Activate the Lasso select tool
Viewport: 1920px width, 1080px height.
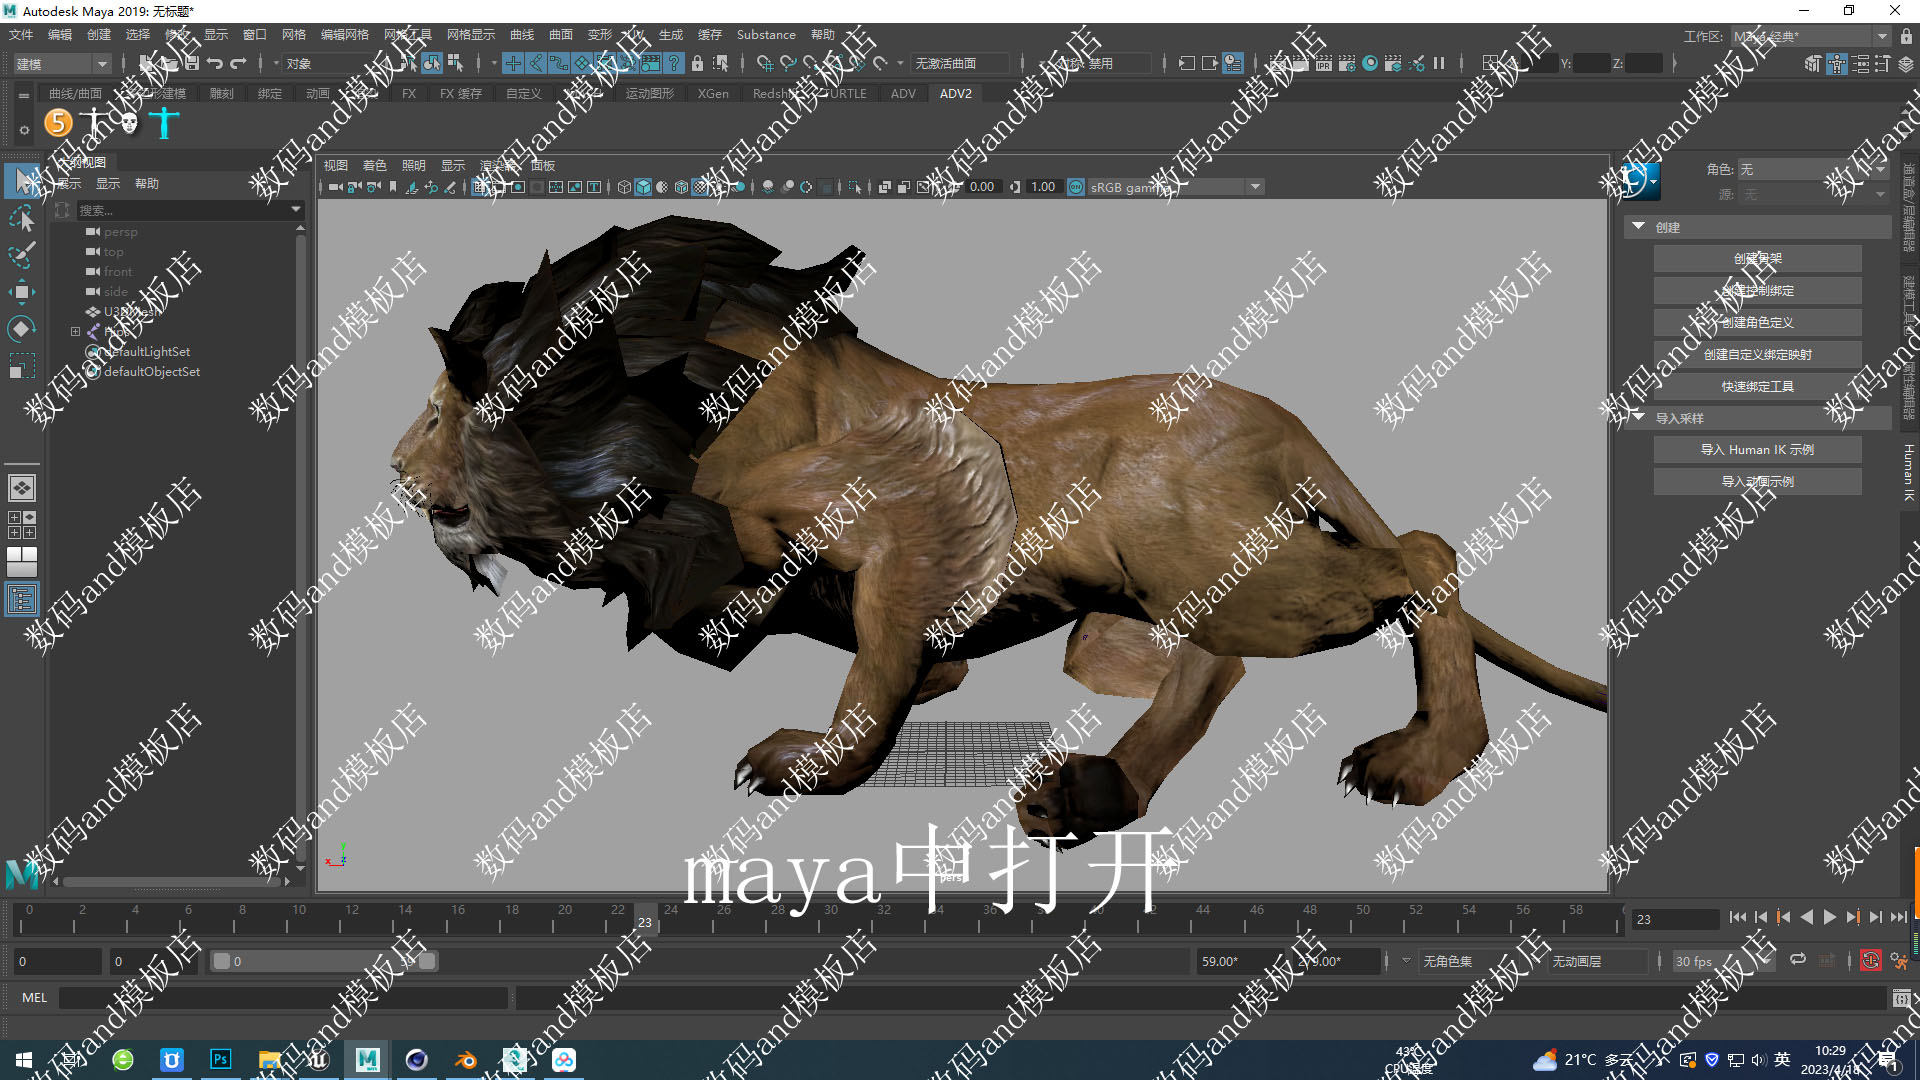pos(21,218)
